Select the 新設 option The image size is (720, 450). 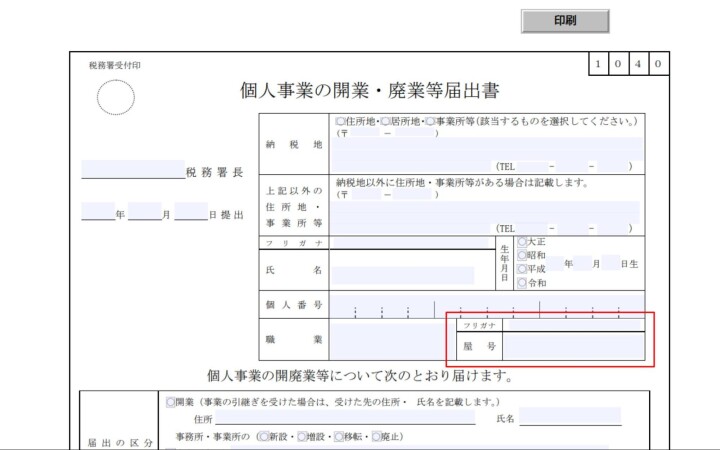coord(264,437)
